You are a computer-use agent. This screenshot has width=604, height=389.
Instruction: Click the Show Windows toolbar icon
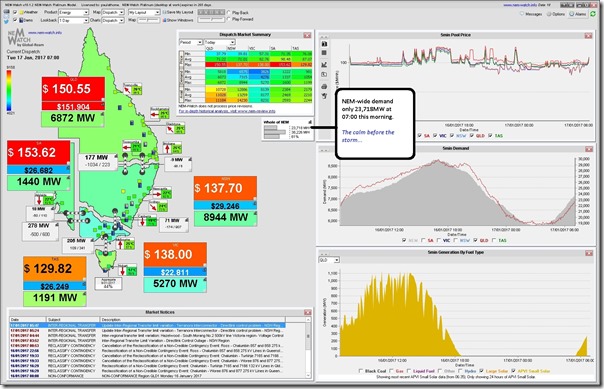click(165, 20)
